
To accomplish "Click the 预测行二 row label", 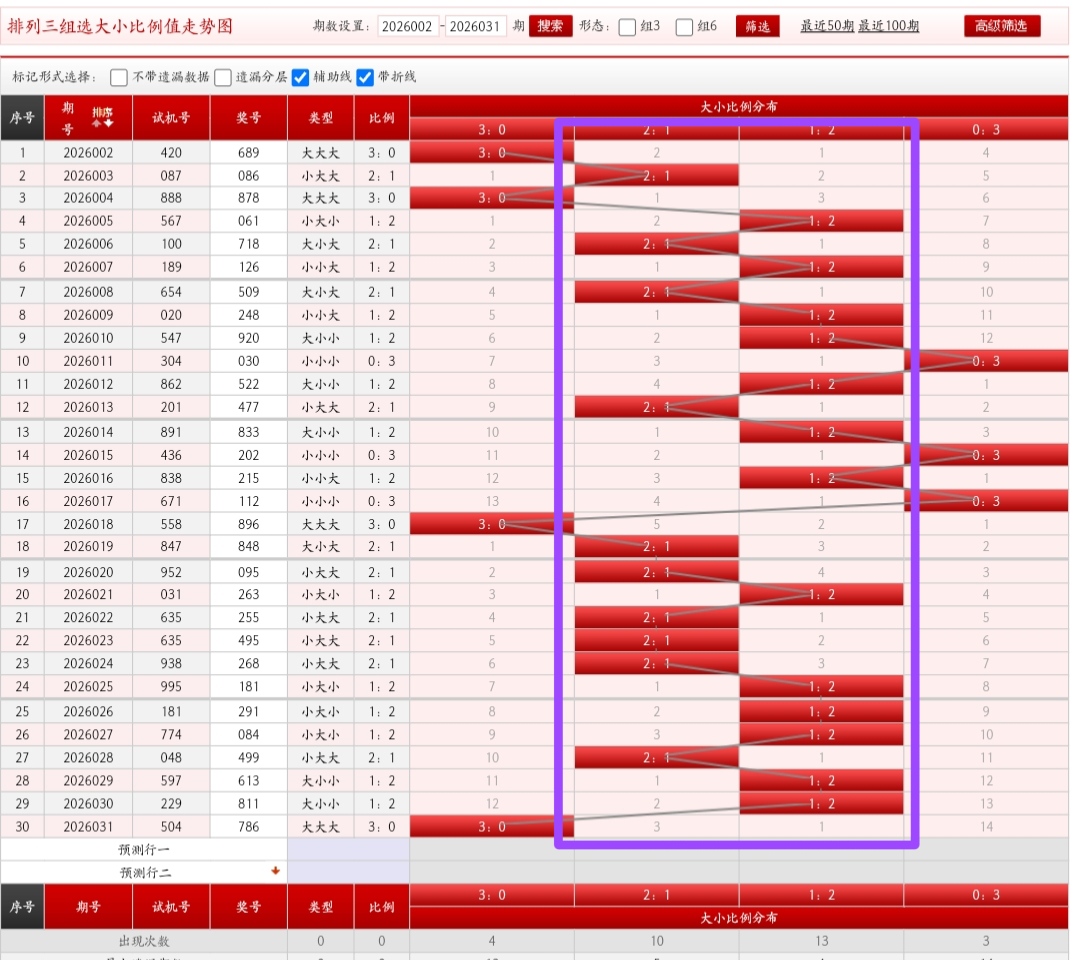I will (145, 873).
